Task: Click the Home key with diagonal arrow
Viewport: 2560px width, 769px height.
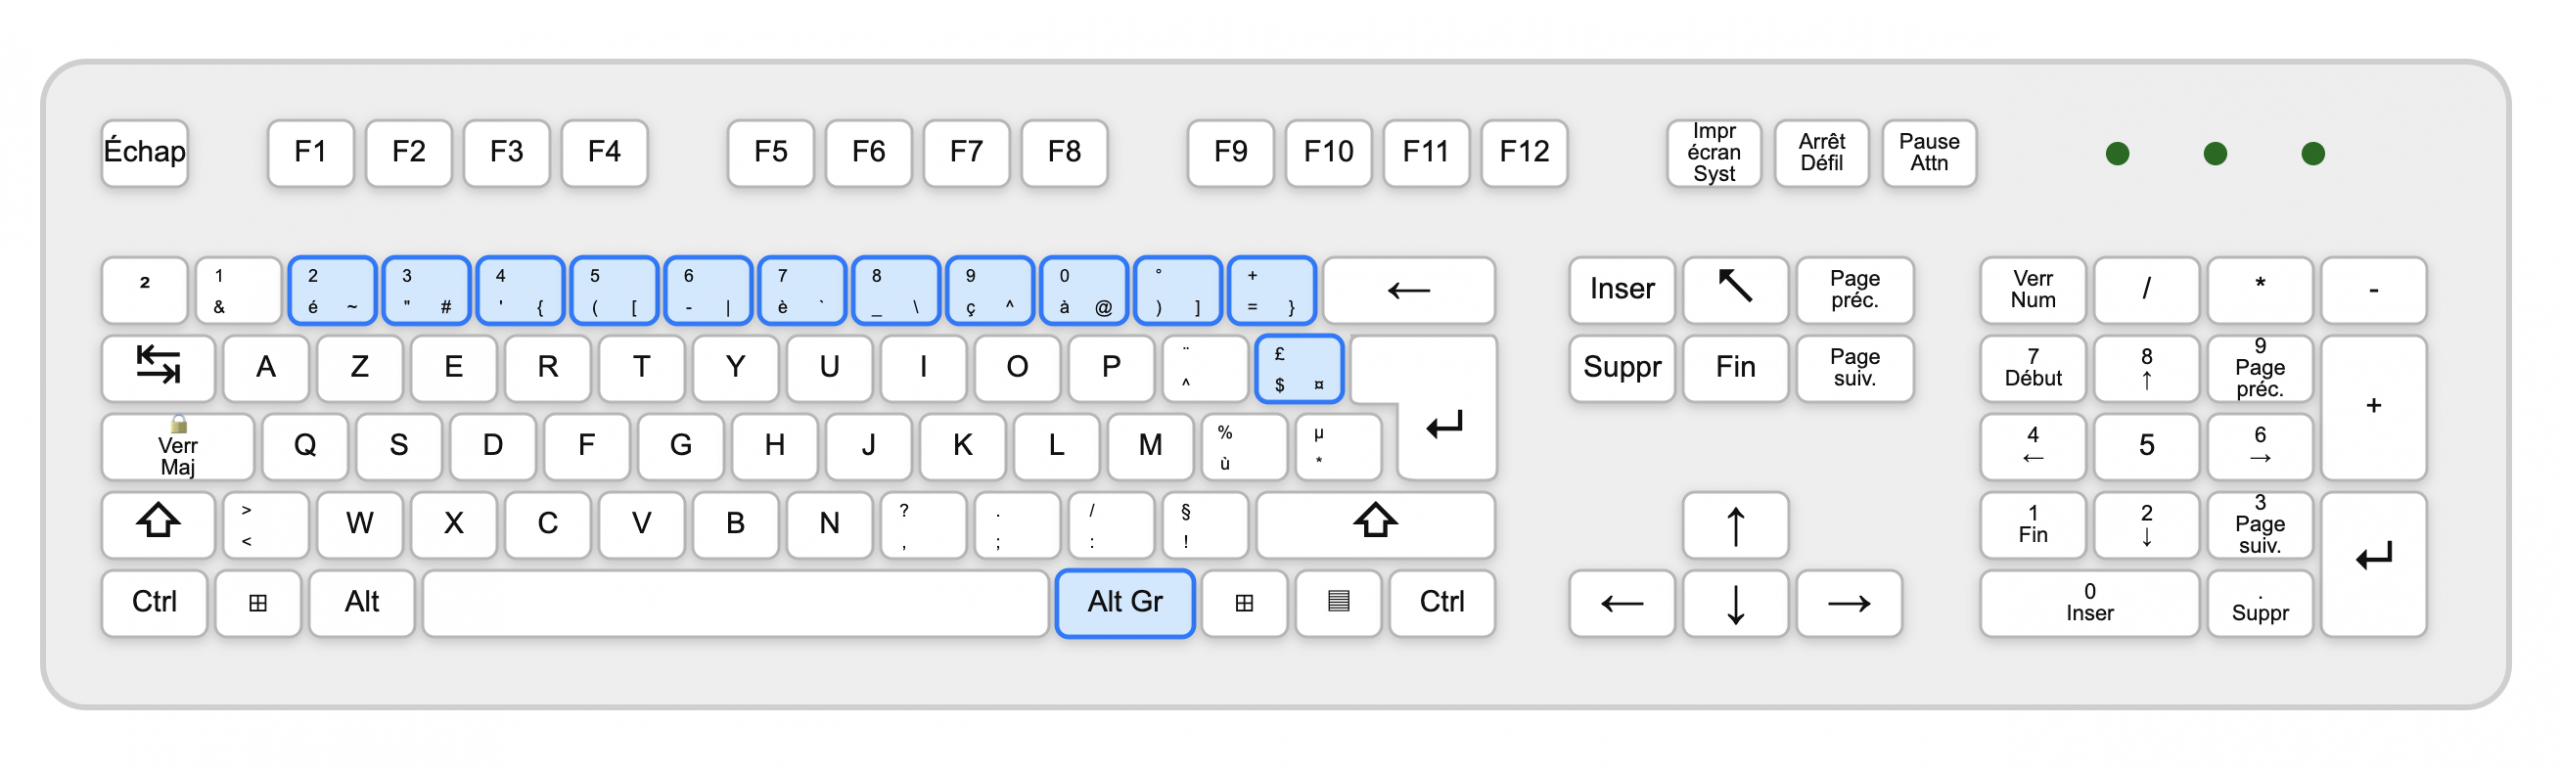Action: [x=1735, y=290]
